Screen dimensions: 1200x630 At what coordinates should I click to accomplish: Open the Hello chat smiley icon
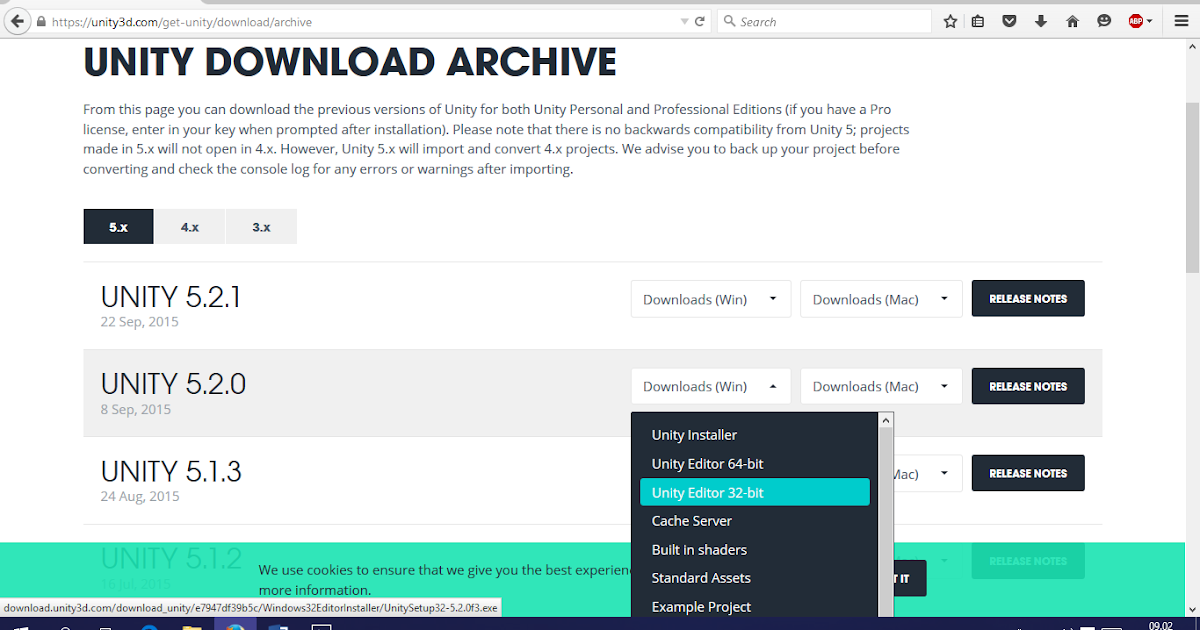click(x=1104, y=21)
